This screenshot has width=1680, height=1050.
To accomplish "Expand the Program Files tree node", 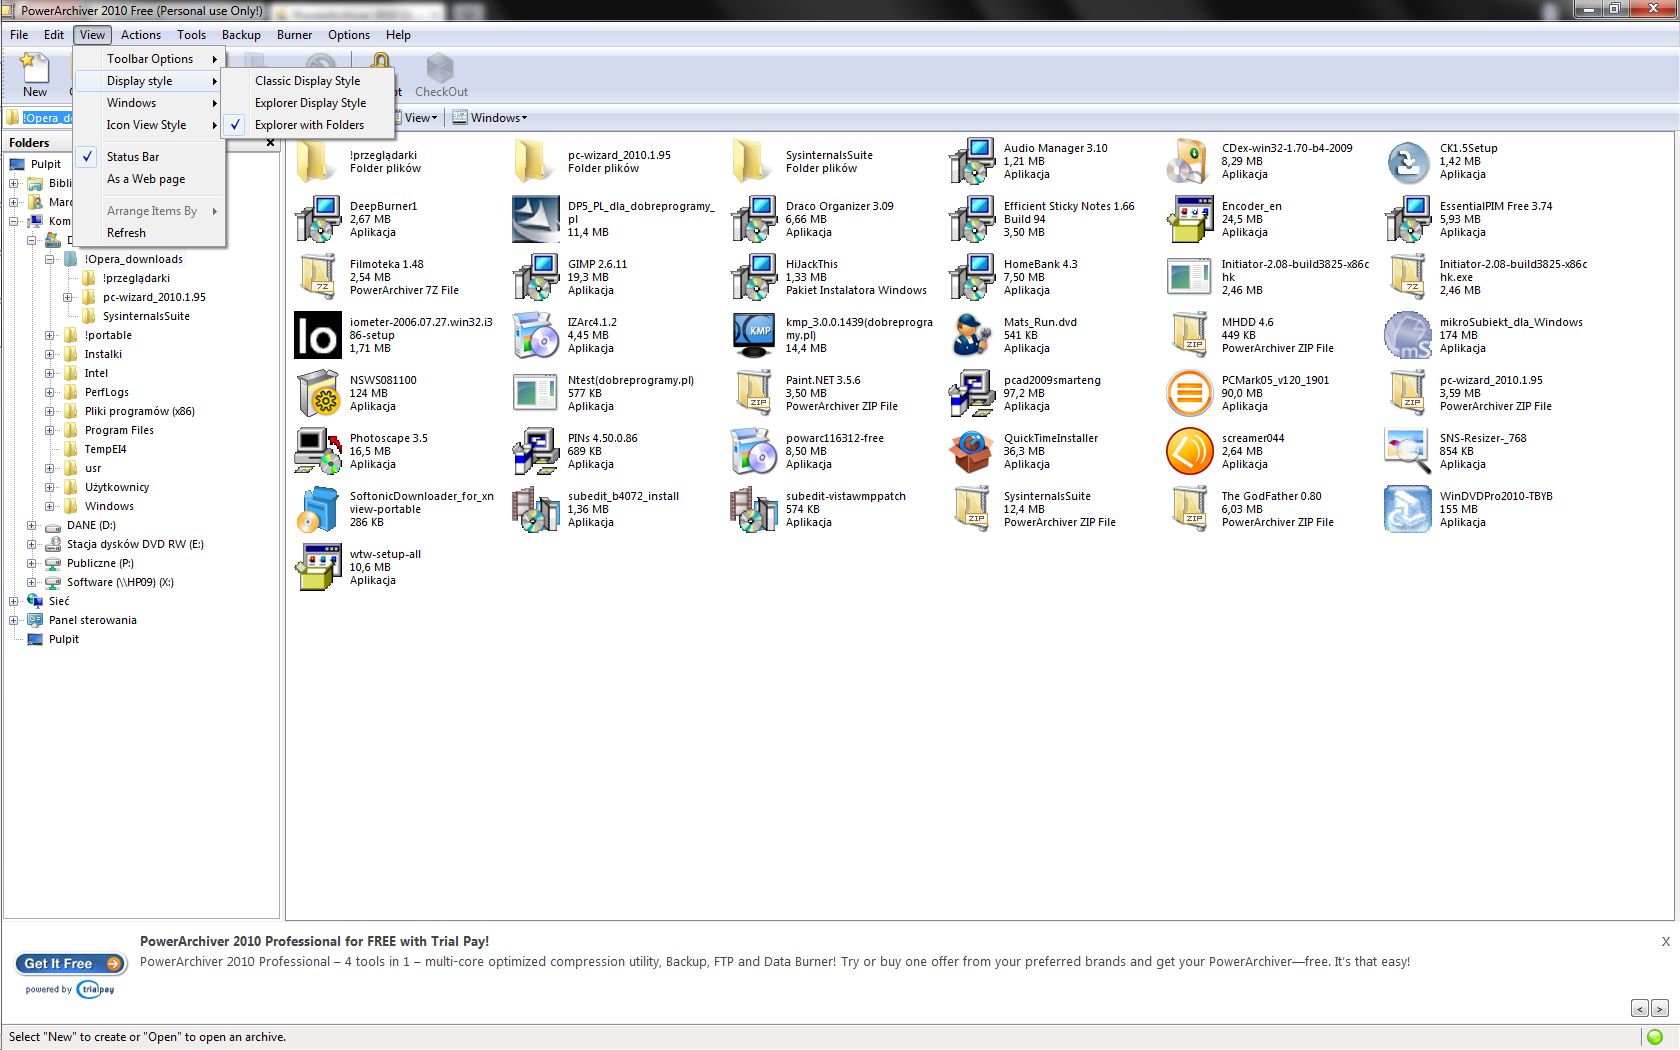I will [x=49, y=430].
